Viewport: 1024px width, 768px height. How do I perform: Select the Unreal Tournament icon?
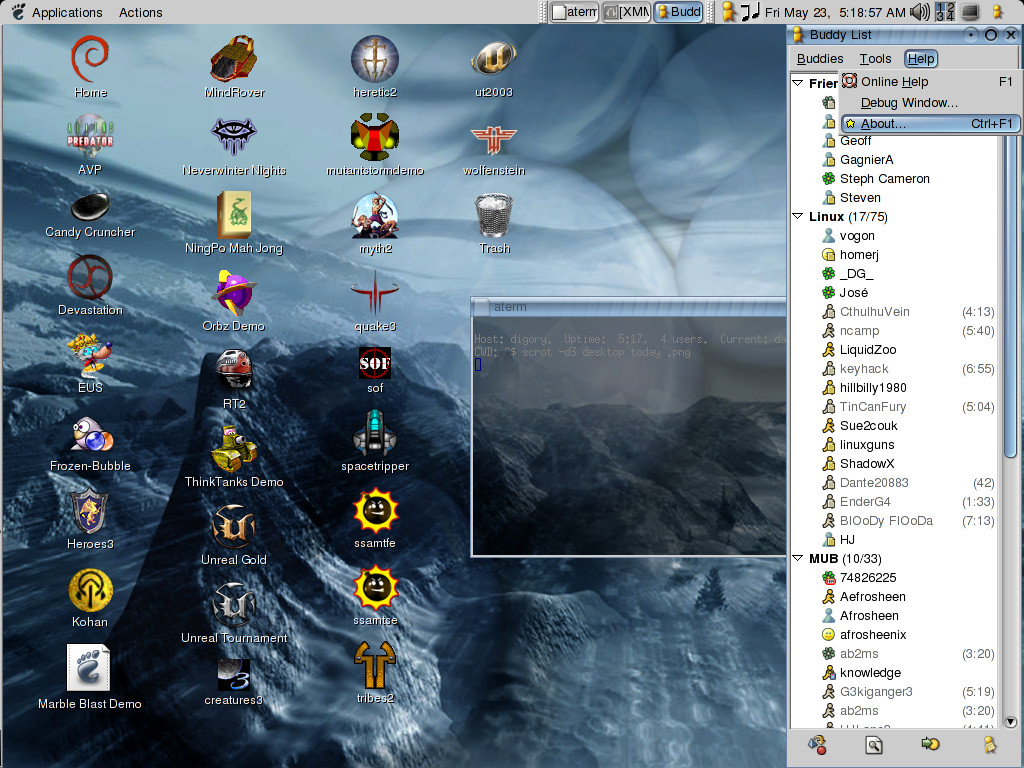coord(234,605)
